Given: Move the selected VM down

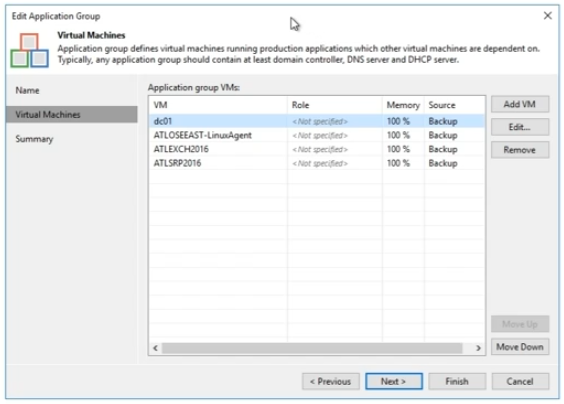Looking at the screenshot, I should [520, 347].
